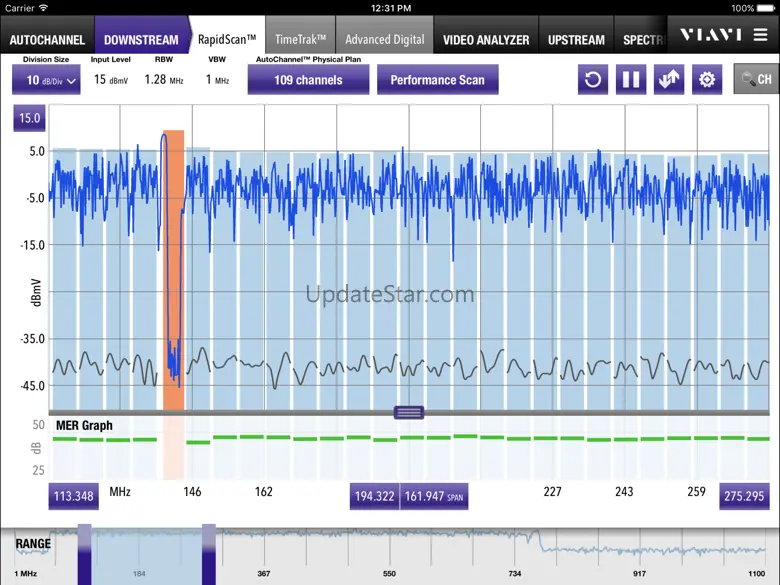Viewport: 780px width, 585px height.
Task: Click the reset/refresh scan icon
Action: [593, 80]
